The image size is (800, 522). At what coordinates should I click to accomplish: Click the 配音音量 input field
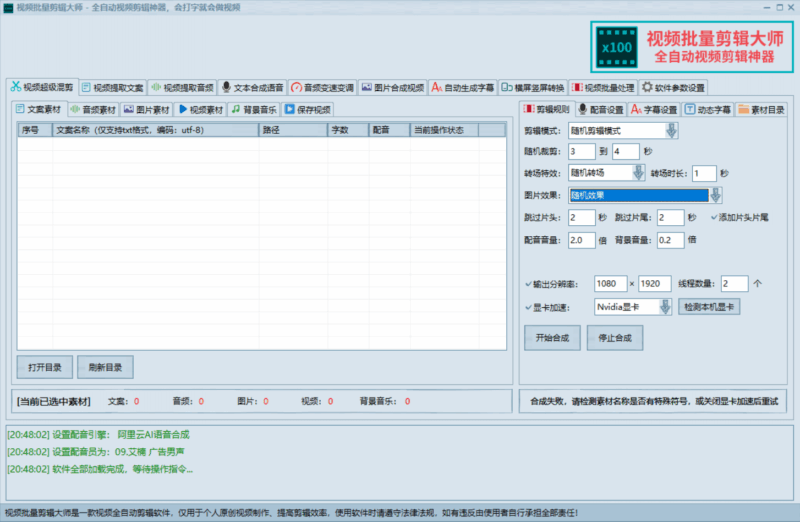582,240
